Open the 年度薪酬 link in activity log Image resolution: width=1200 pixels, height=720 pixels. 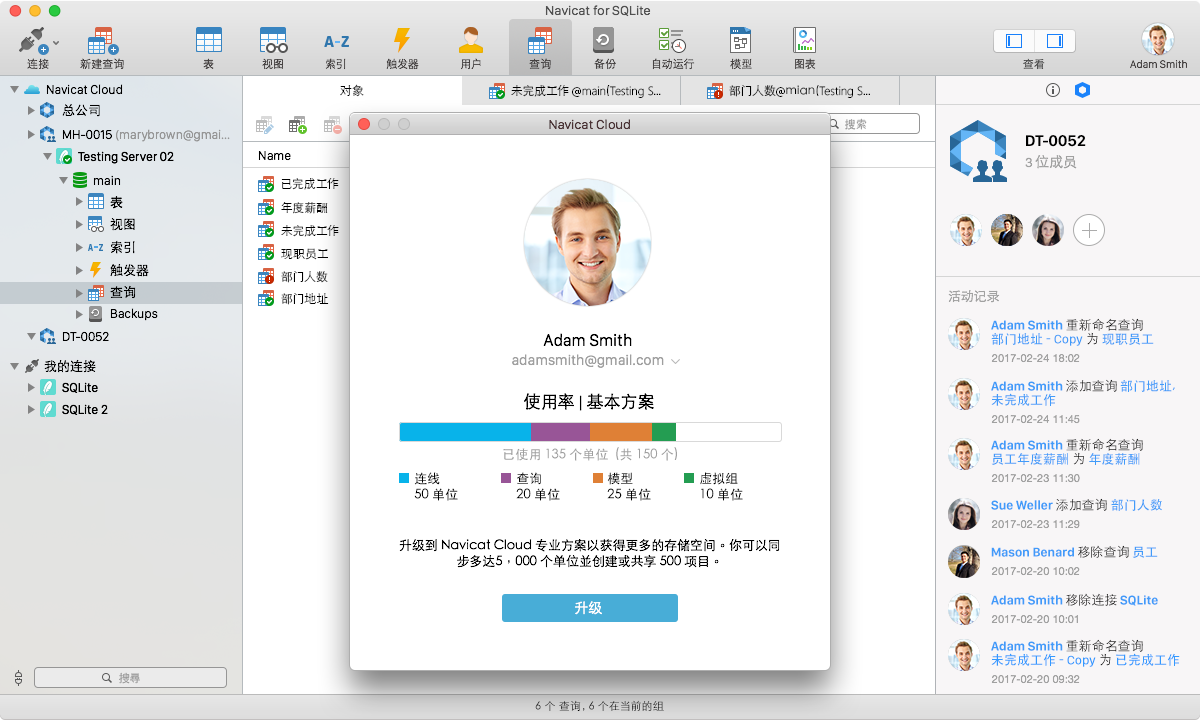tap(1114, 459)
